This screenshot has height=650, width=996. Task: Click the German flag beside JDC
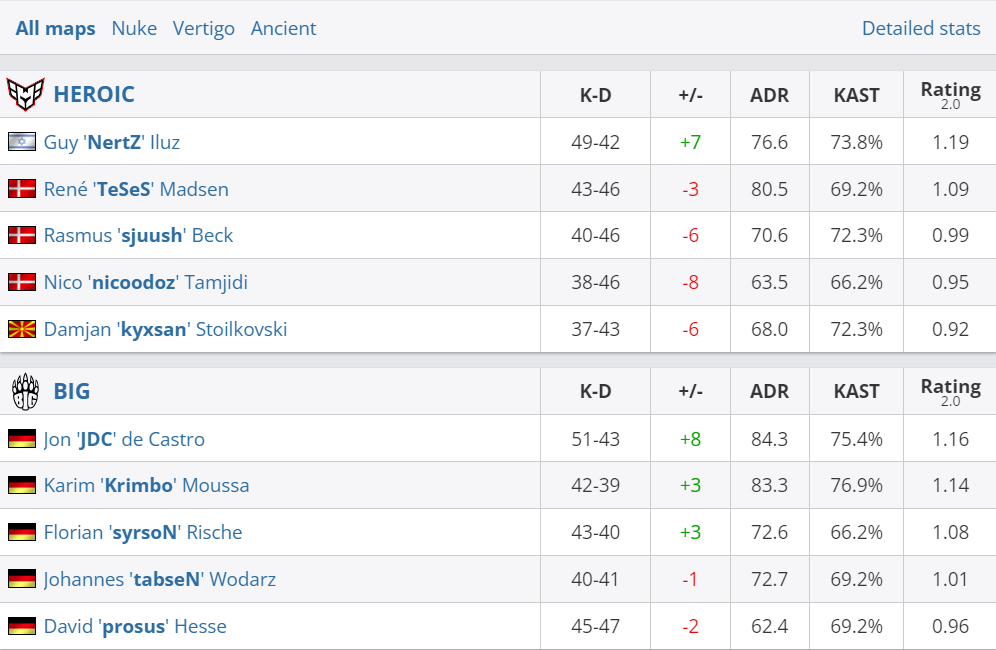pos(22,439)
